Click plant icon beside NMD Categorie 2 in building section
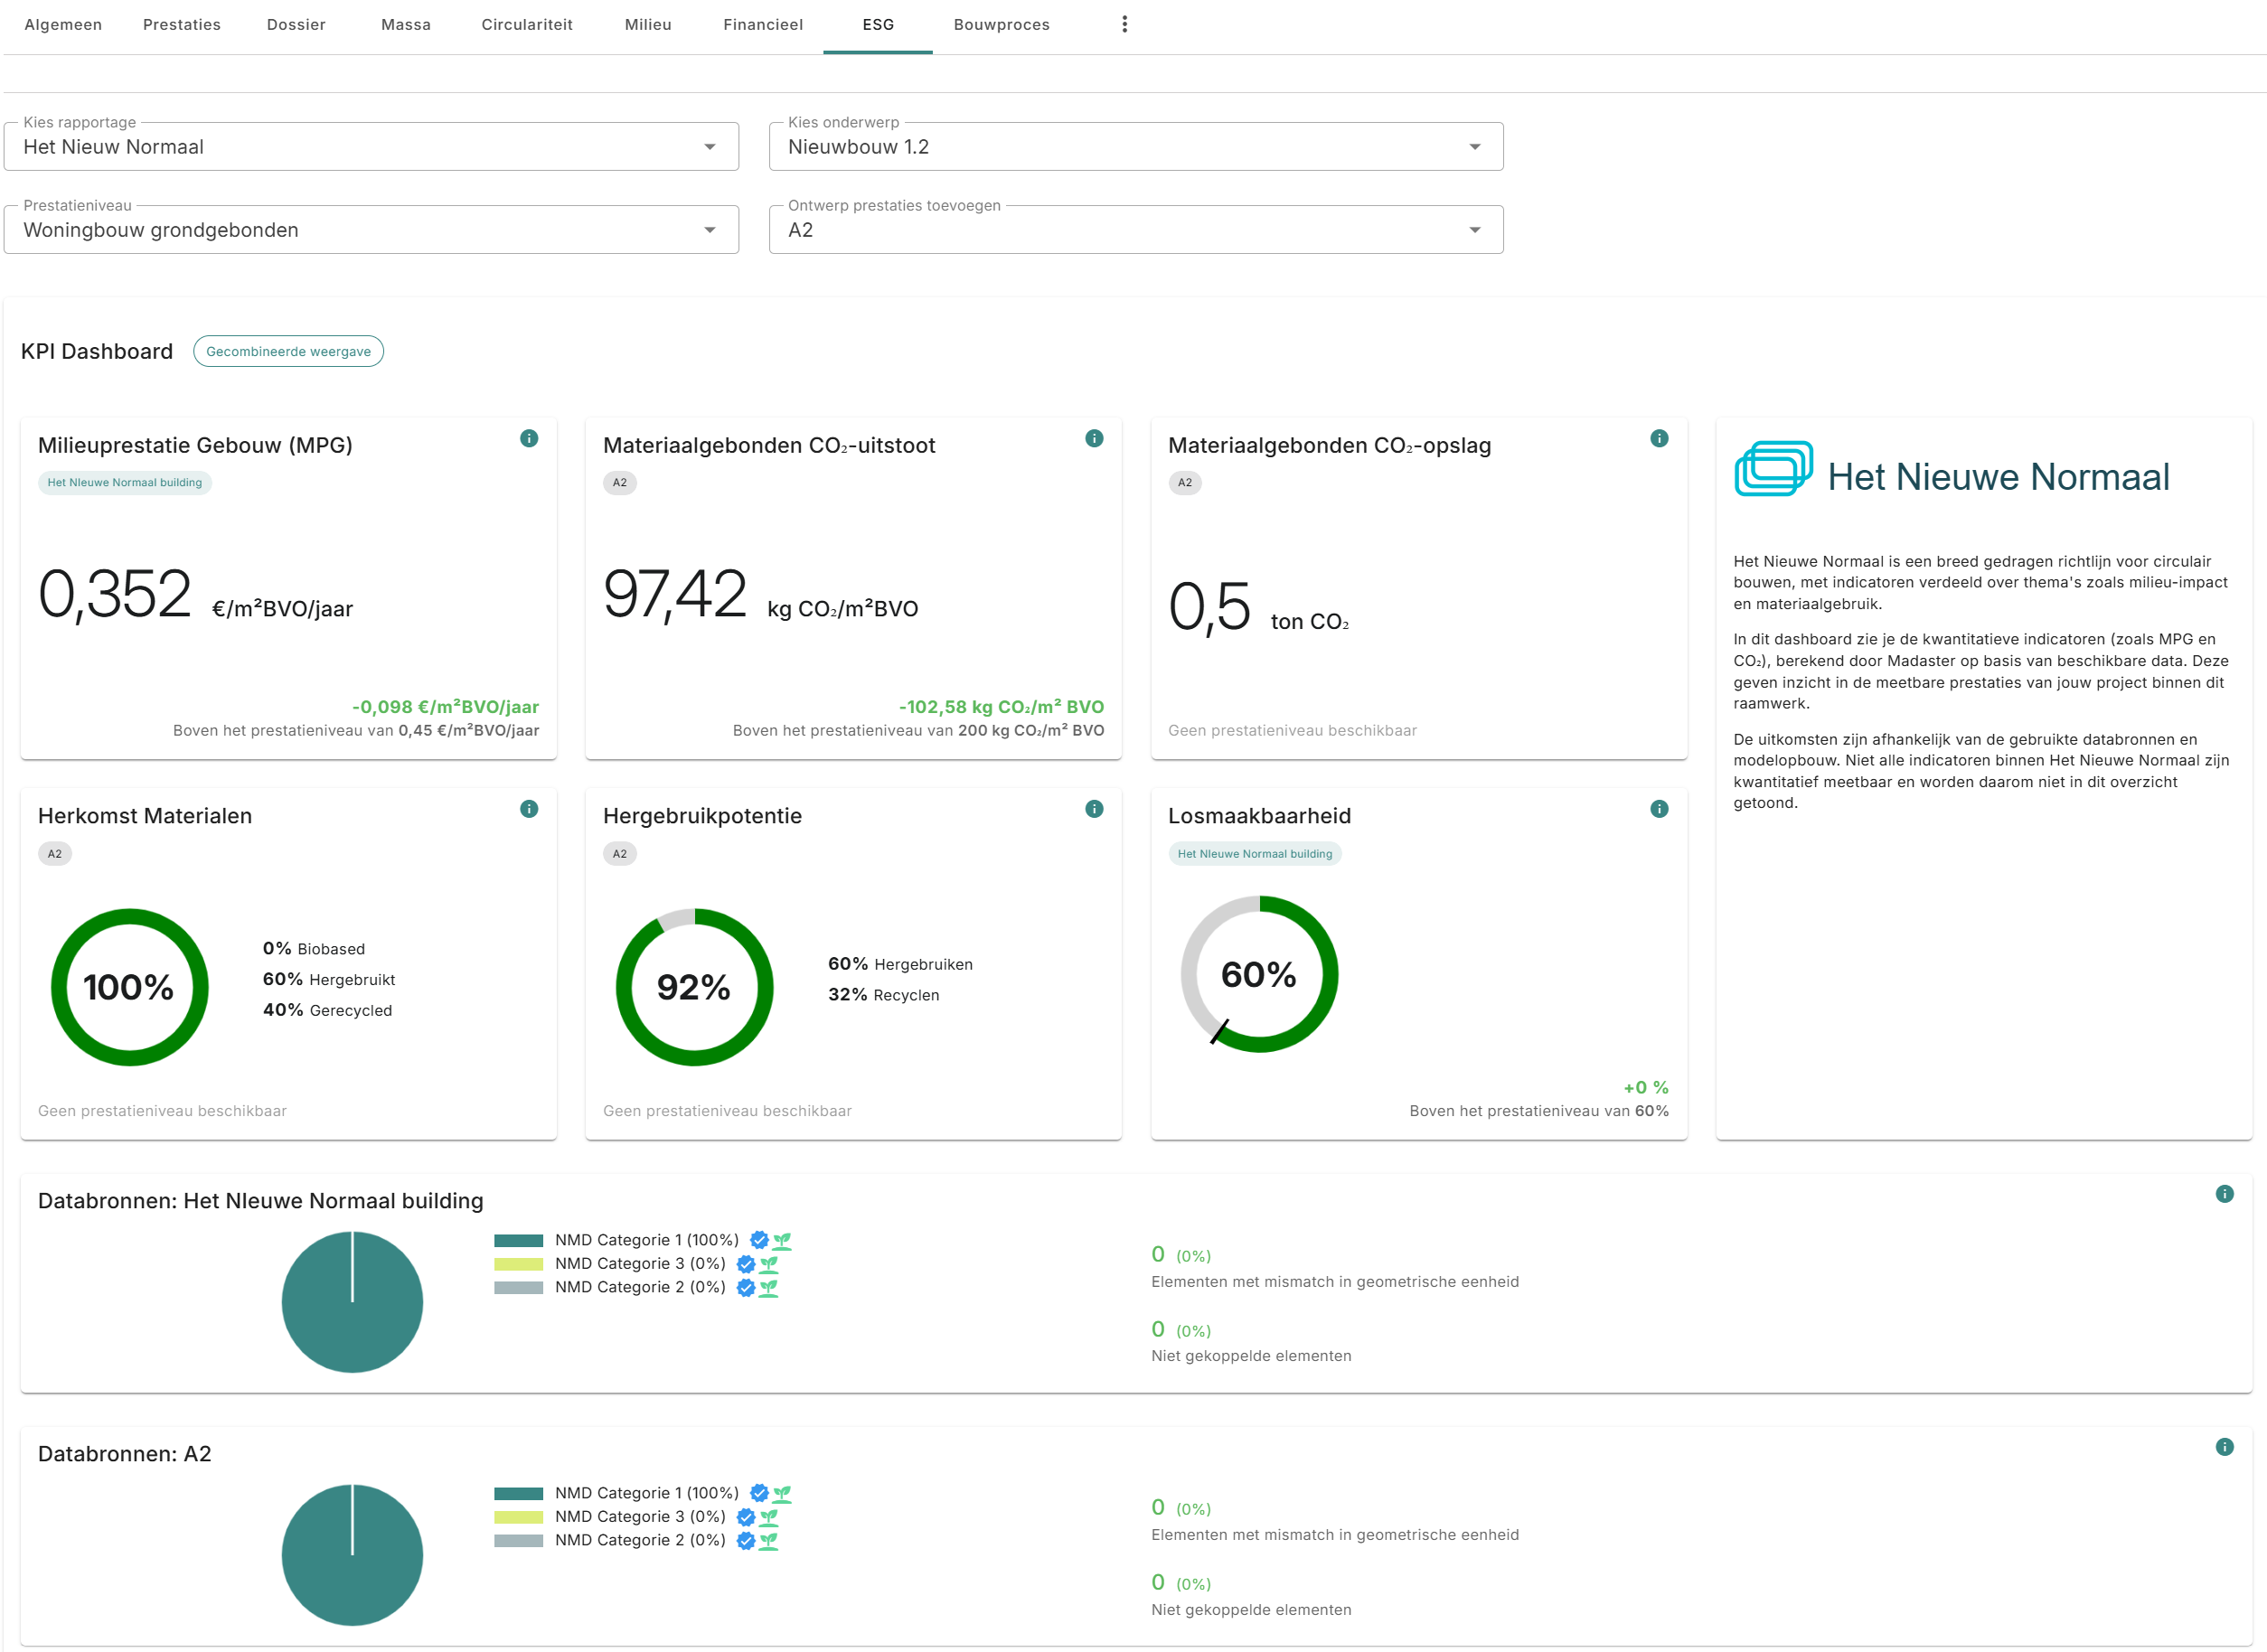2267x1652 pixels. pos(768,1288)
